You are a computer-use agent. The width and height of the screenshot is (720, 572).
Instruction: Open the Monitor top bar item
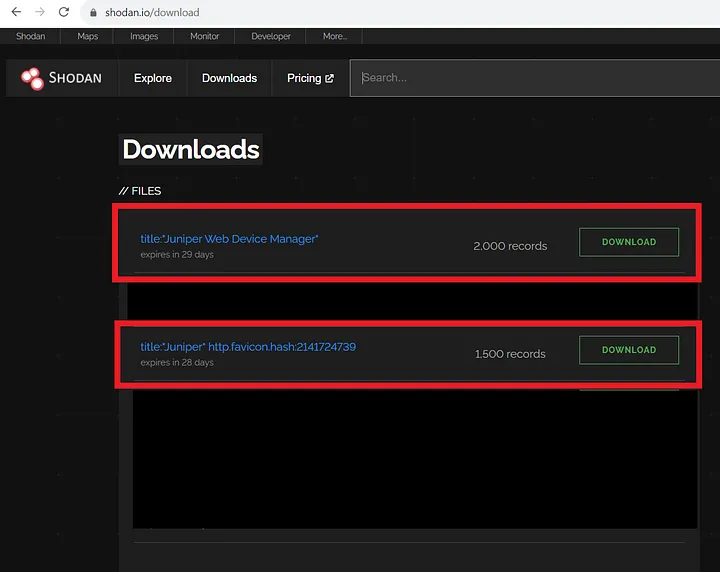pyautogui.click(x=204, y=36)
